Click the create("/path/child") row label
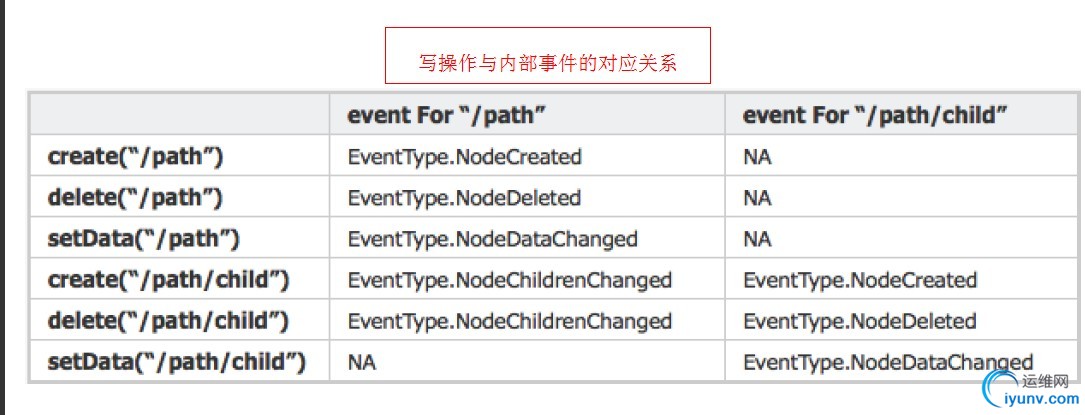The height and width of the screenshot is (415, 1085). [168, 280]
